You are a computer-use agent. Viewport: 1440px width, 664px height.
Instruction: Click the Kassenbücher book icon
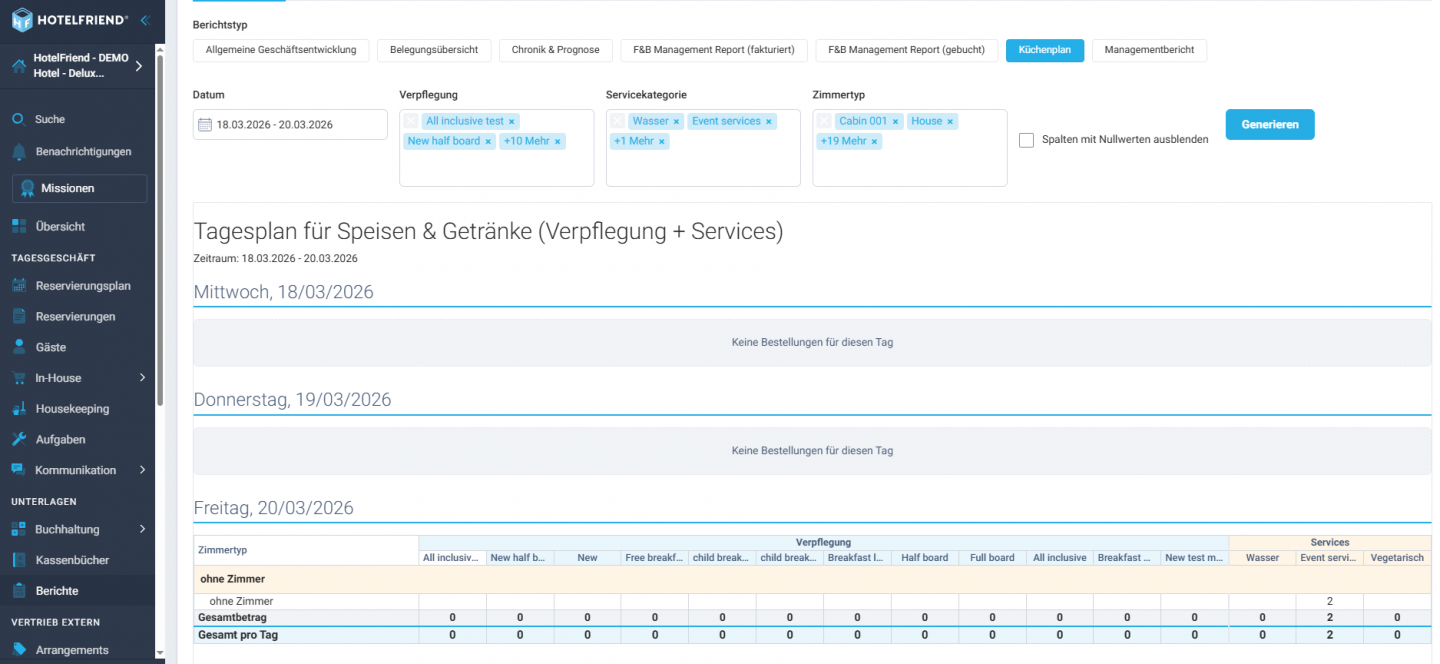[18, 560]
